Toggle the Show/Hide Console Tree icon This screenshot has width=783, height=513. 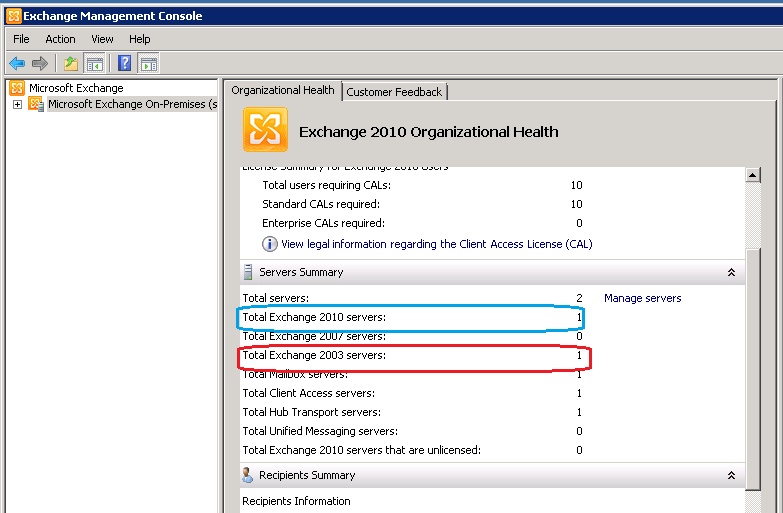tap(94, 63)
